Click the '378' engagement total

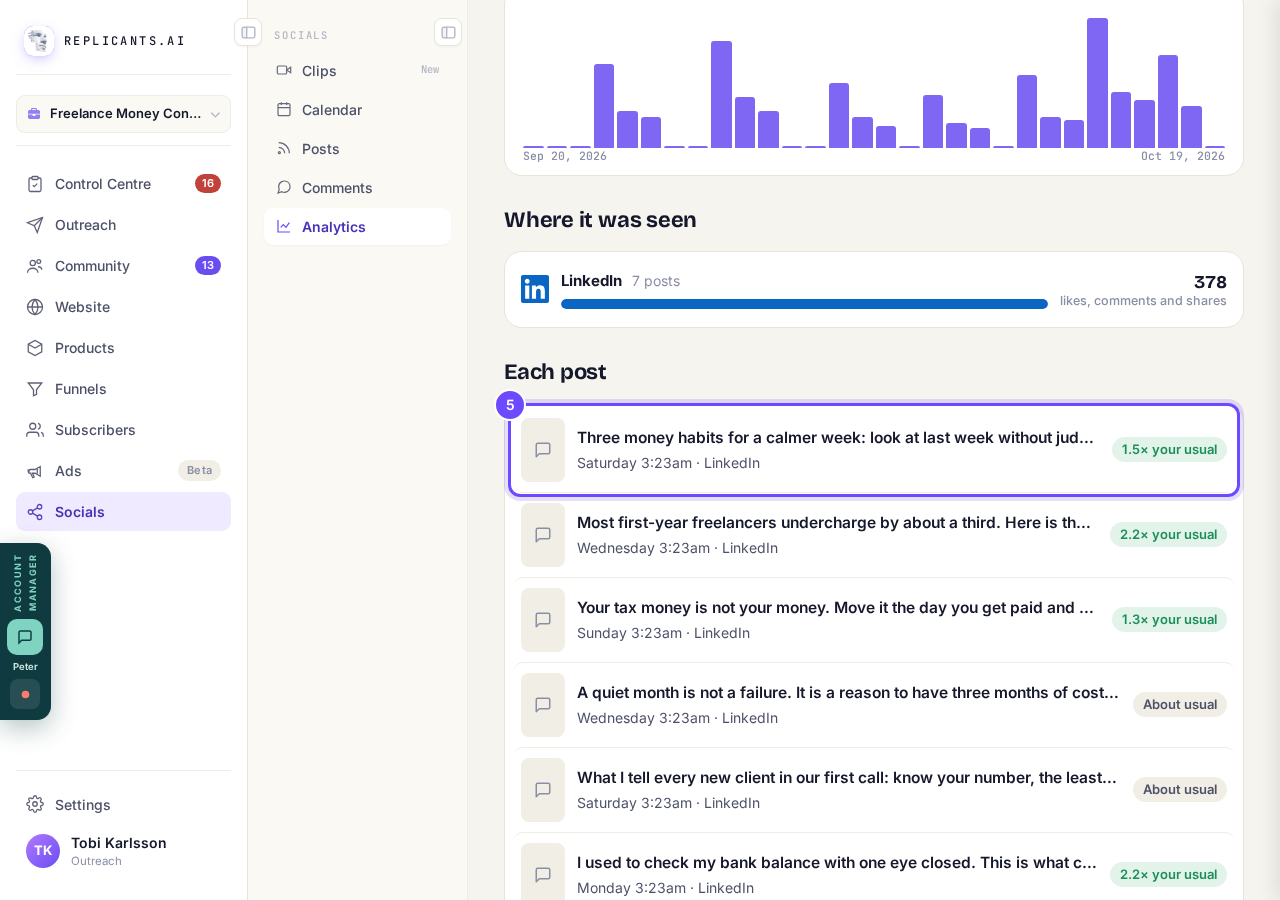click(x=1210, y=282)
